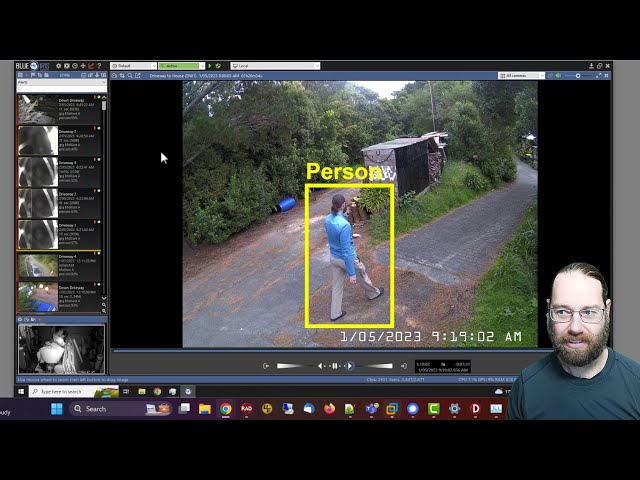Adjust the forward speed slider
Screen dimensions: 640x480
click(374, 366)
